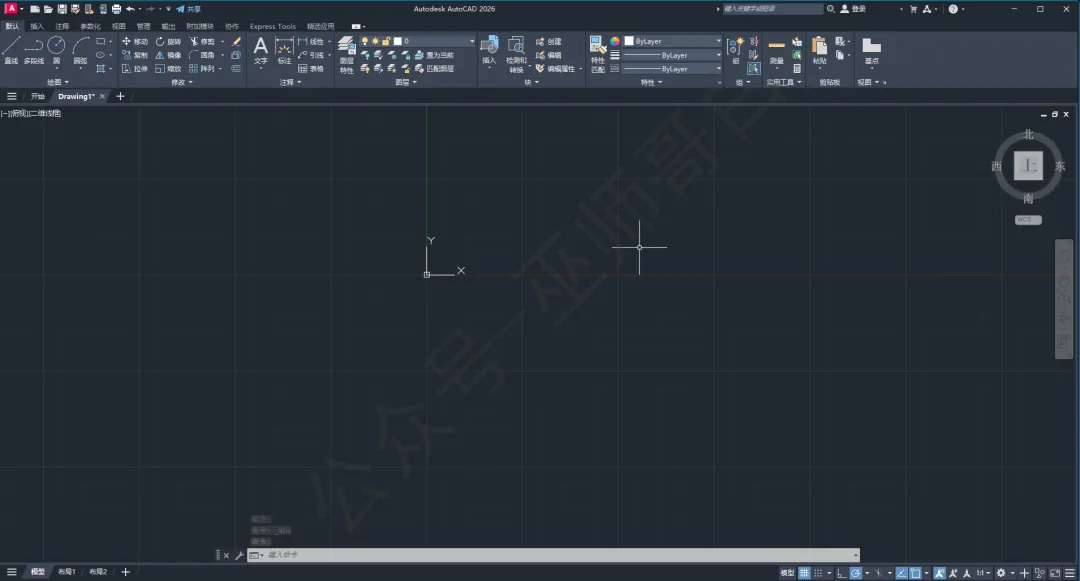
Task: Switch to the 布局1 layout tab
Action: point(67,572)
